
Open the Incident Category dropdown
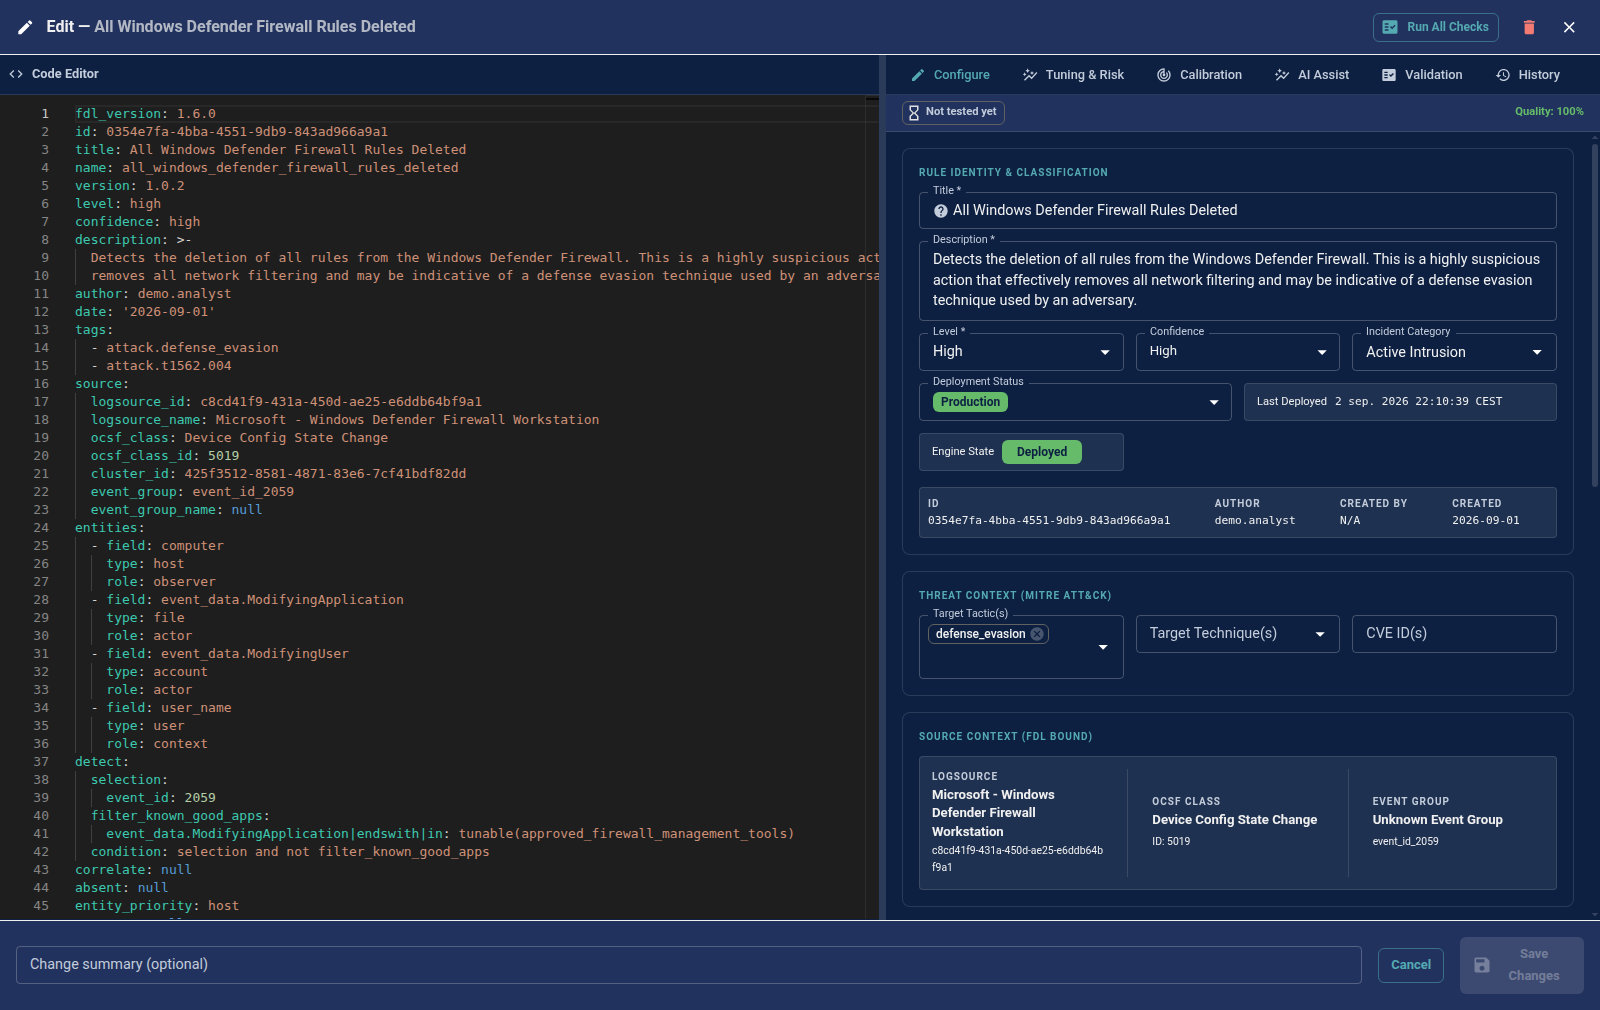(1454, 352)
